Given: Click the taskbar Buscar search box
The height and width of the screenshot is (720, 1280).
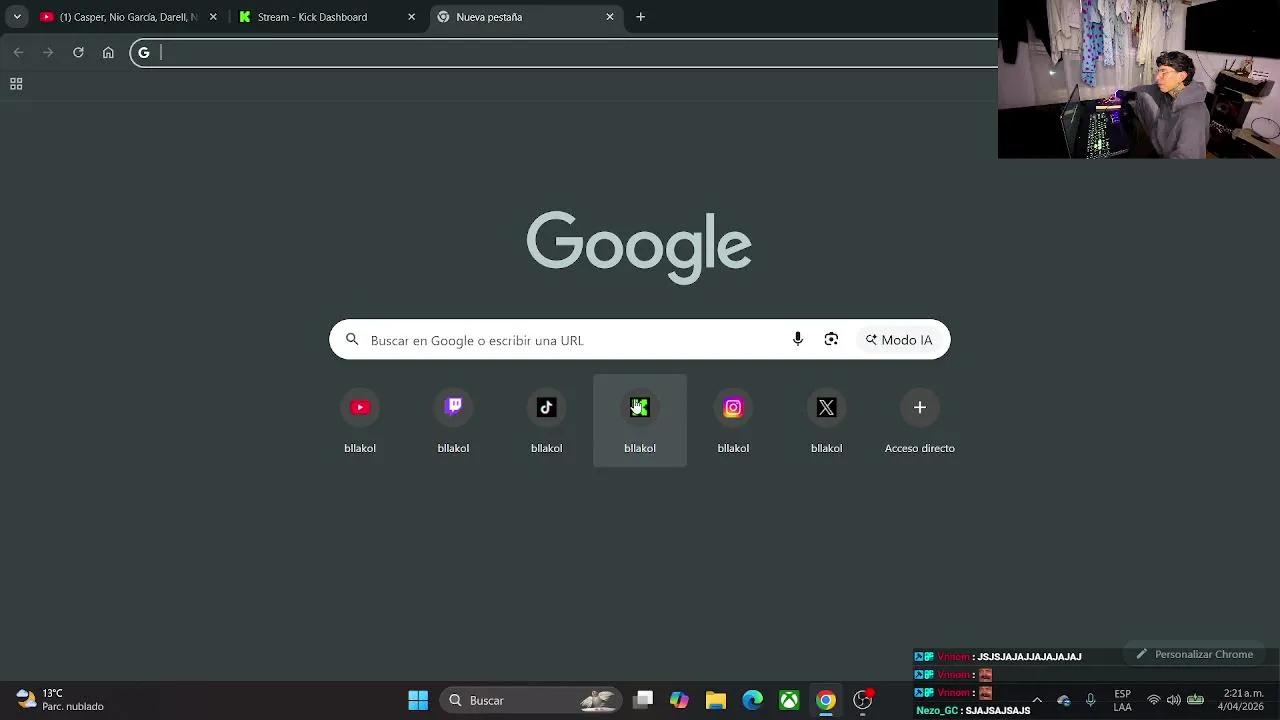Looking at the screenshot, I should (530, 700).
